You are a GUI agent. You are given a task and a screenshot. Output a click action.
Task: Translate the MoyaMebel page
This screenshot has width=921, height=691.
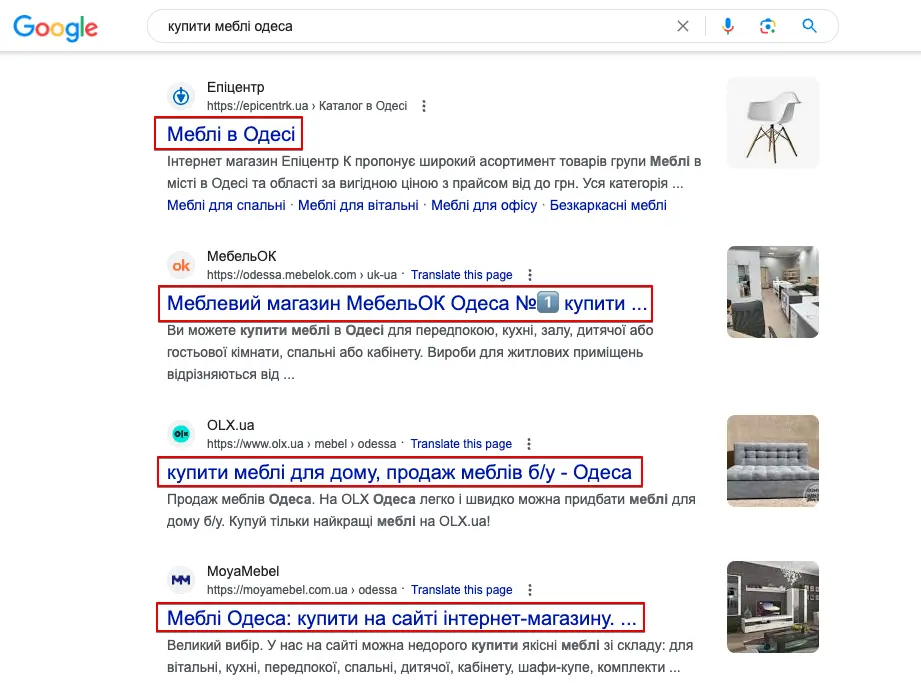[462, 590]
